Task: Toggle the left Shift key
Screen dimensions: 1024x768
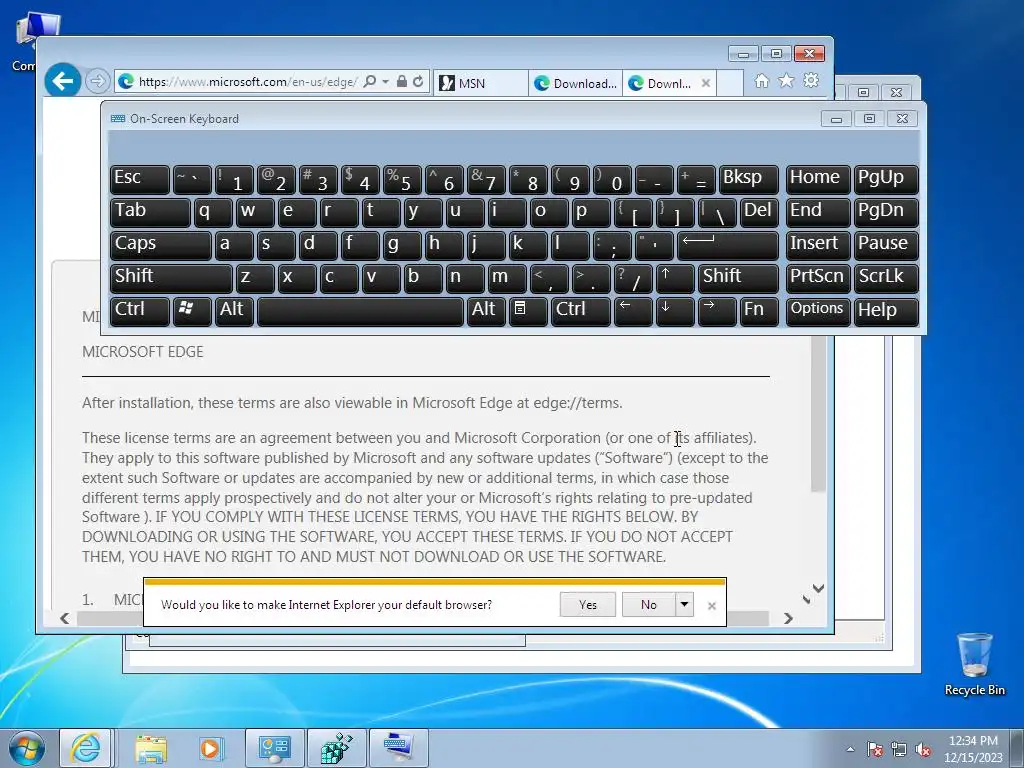Action: pyautogui.click(x=171, y=278)
